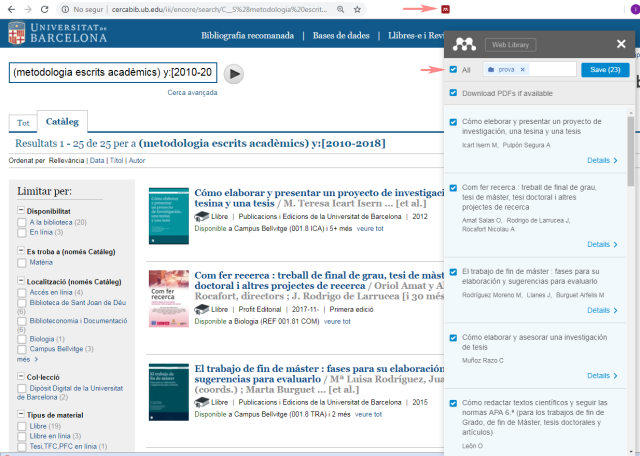Expand Details for 'Cómo elaborar y presentar' reference
The image size is (640, 456).
coord(602,160)
